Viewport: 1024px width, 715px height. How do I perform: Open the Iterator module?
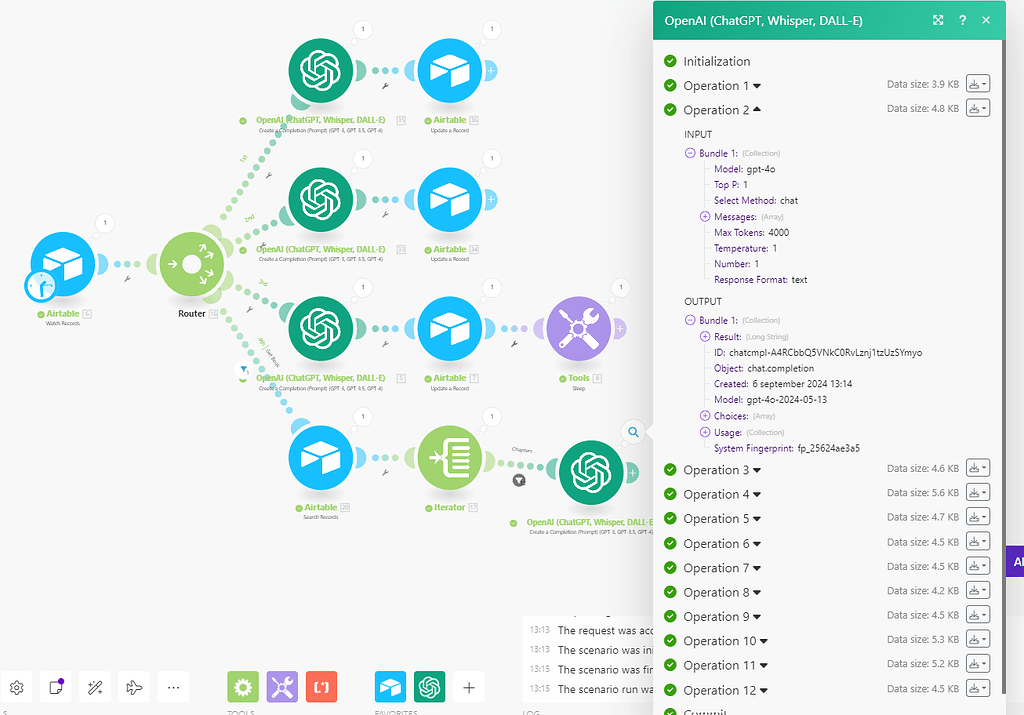click(x=449, y=457)
